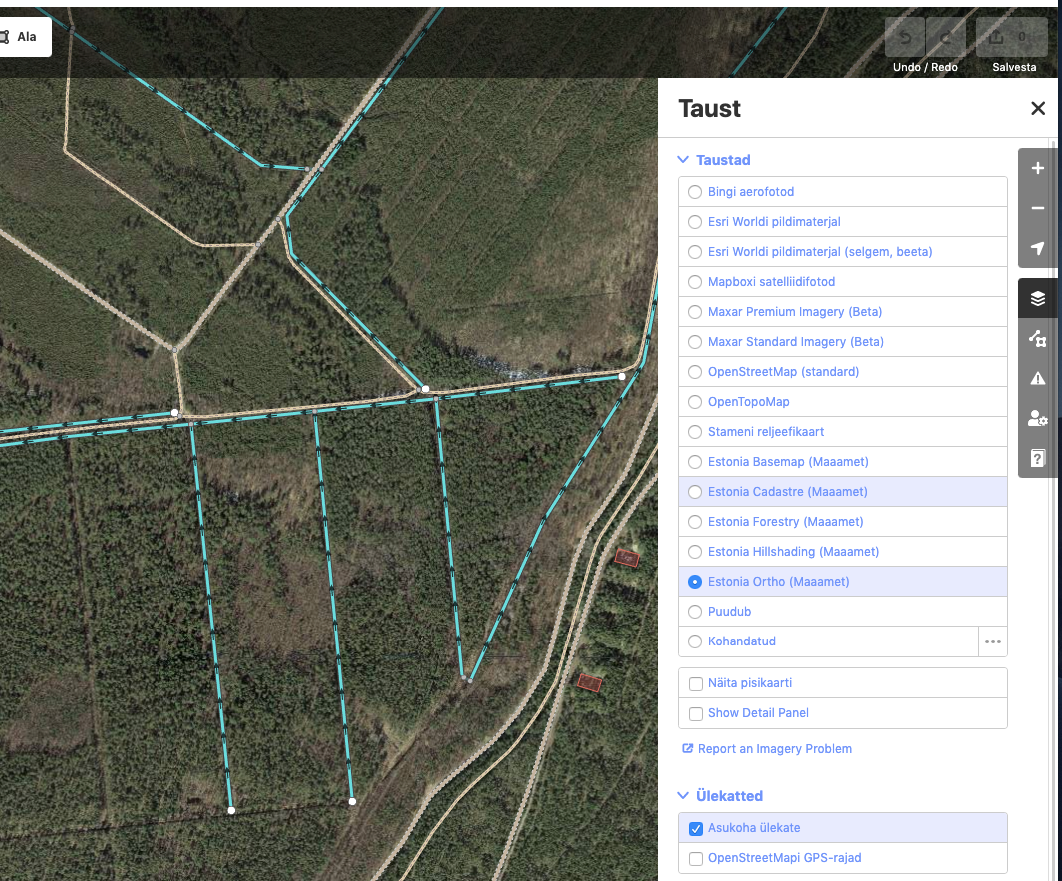Click the Undo arrow button

[x=906, y=38]
